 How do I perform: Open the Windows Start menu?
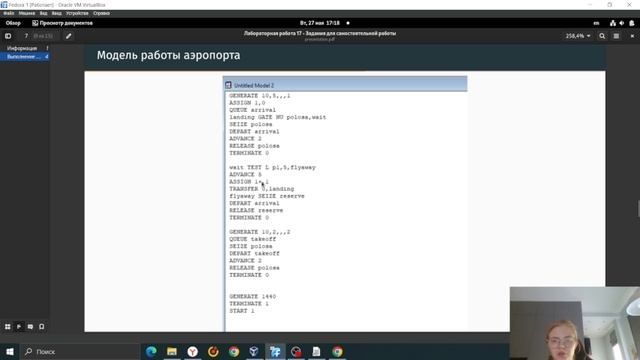[x=10, y=351]
